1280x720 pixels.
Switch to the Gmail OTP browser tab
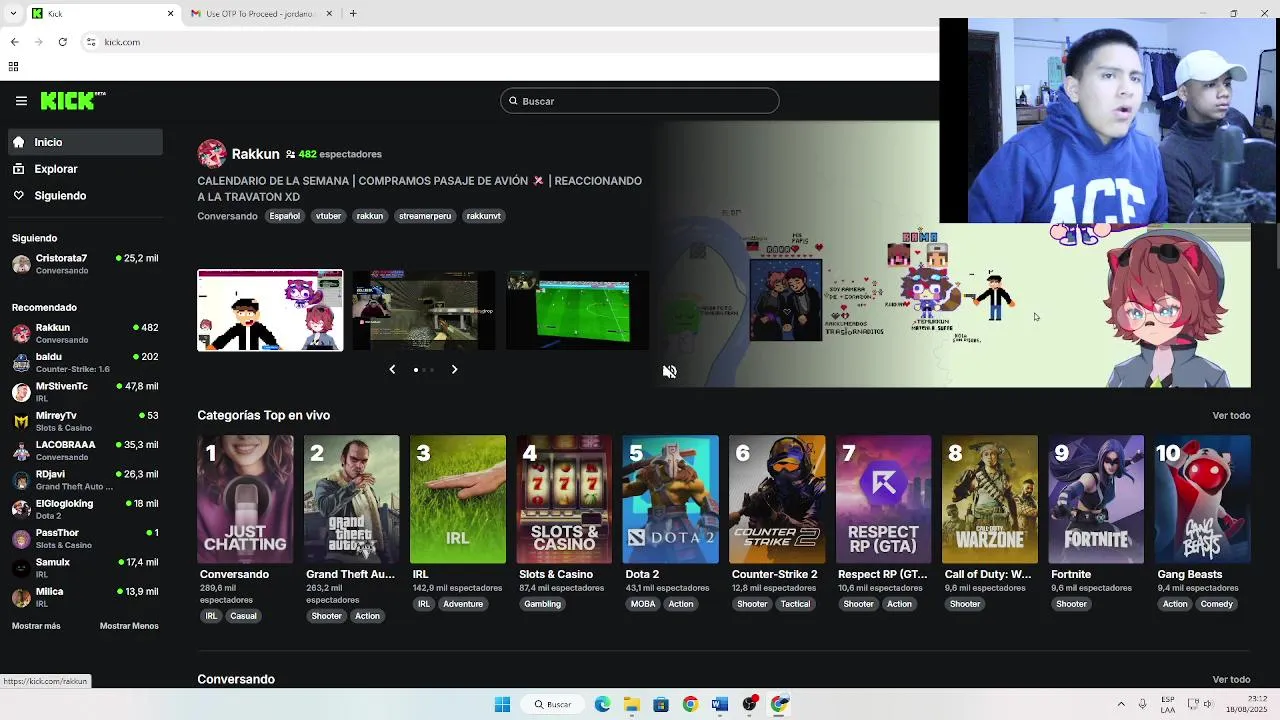(x=259, y=14)
